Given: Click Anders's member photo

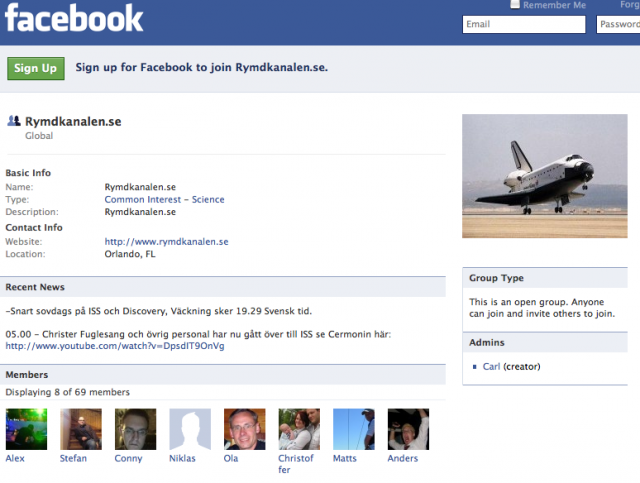Looking at the screenshot, I should 408,429.
